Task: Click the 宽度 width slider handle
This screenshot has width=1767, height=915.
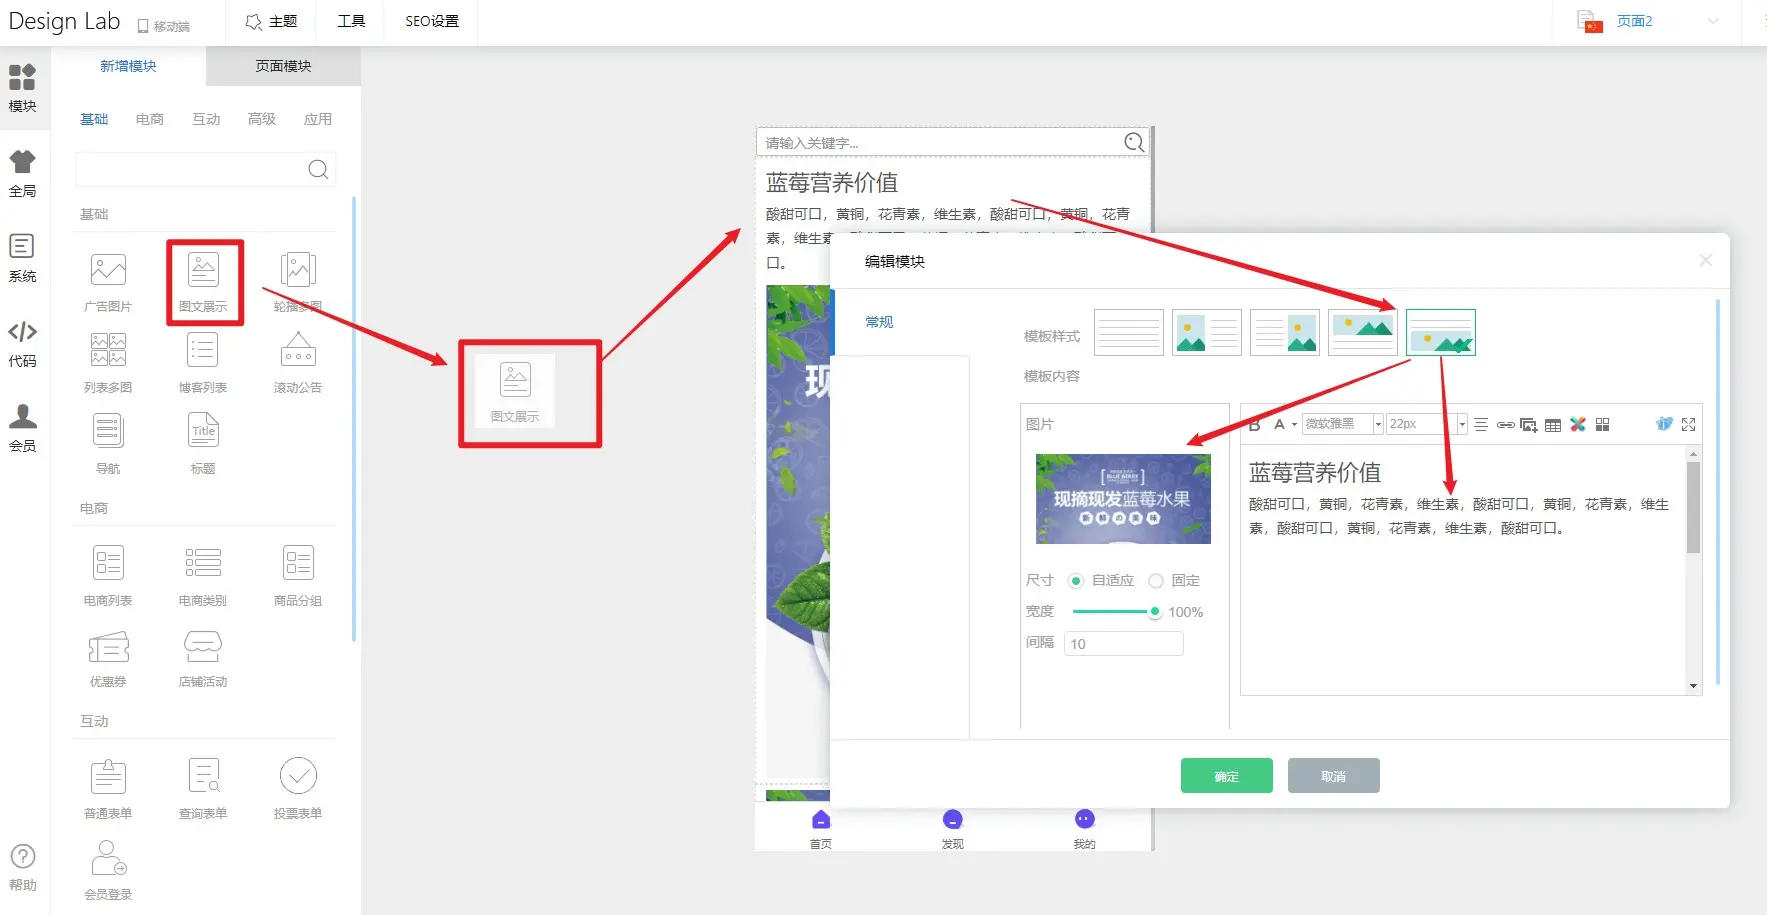Action: tap(1155, 612)
